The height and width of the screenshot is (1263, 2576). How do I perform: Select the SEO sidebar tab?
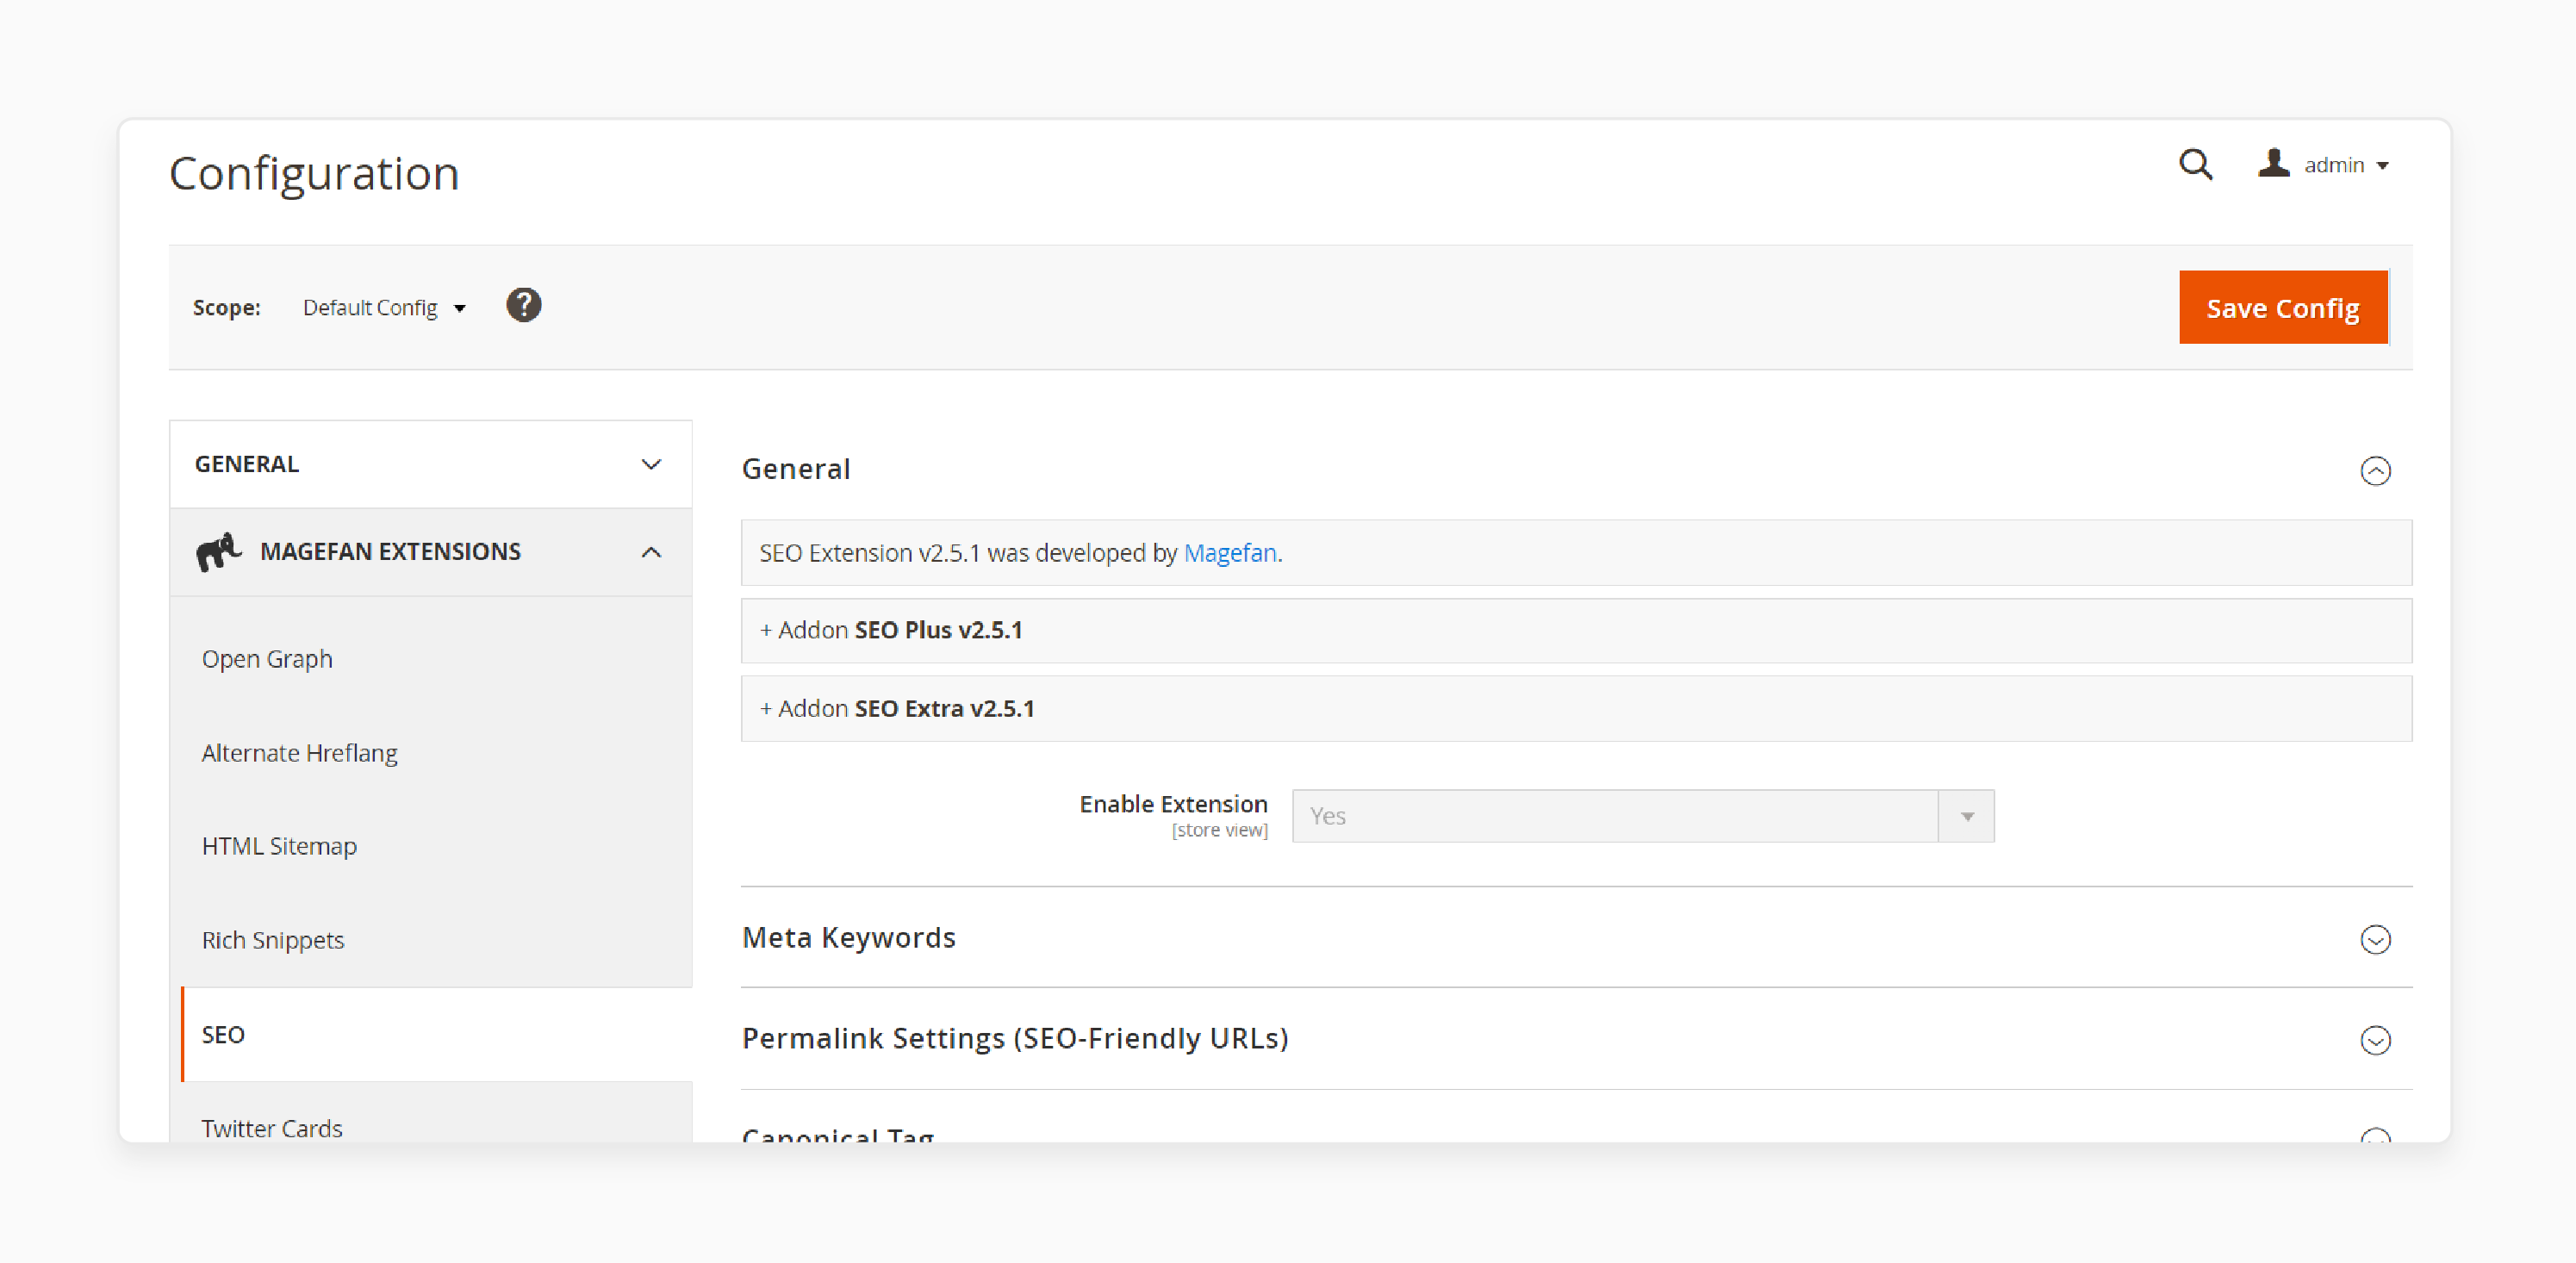(x=436, y=1034)
